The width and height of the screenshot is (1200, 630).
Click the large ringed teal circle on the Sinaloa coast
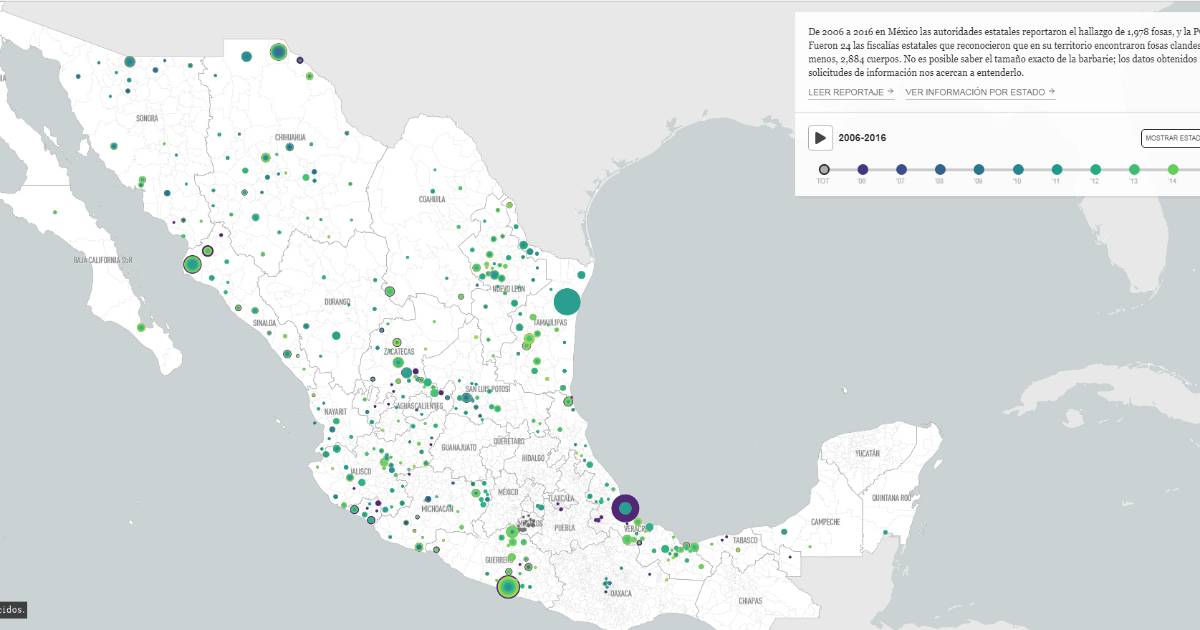(x=192, y=264)
